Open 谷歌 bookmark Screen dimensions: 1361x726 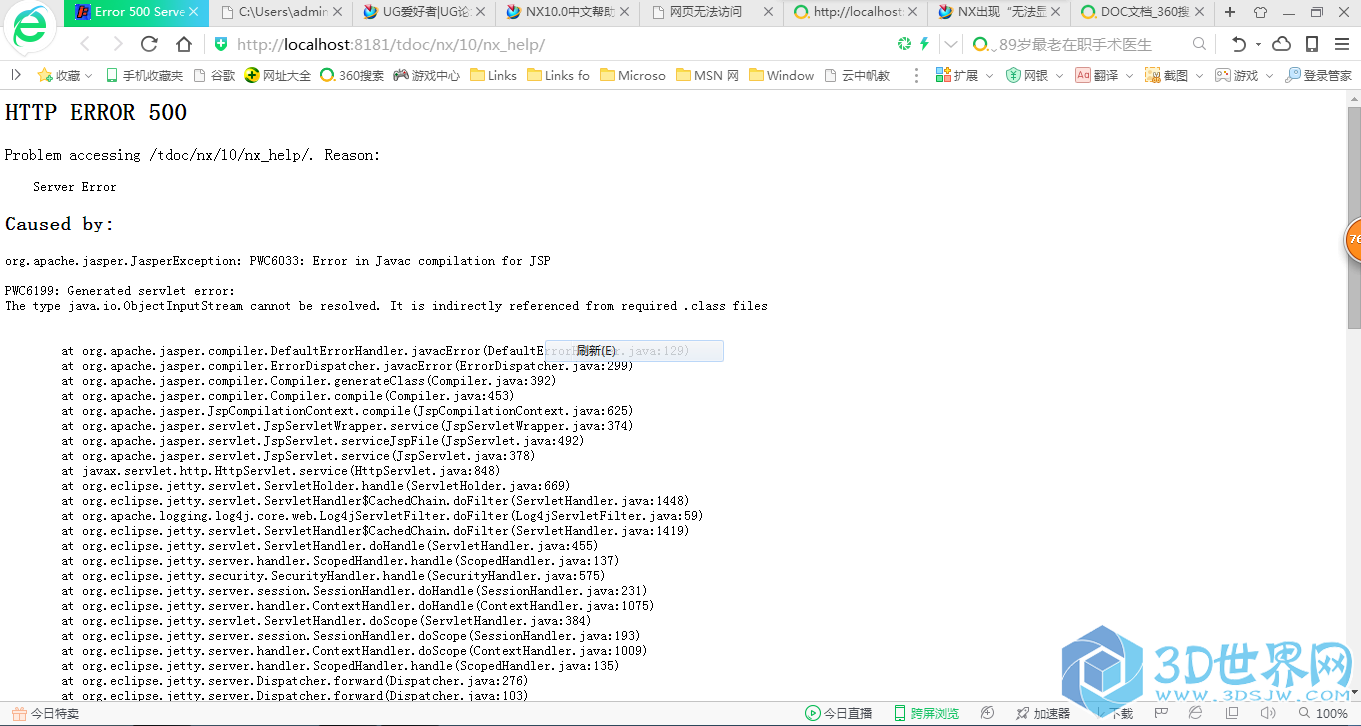click(x=214, y=75)
